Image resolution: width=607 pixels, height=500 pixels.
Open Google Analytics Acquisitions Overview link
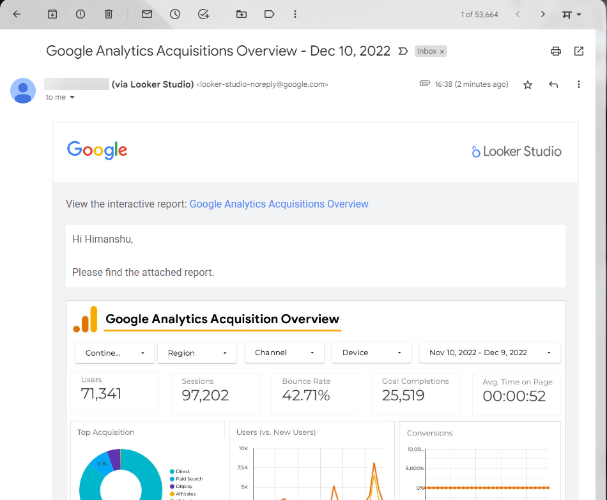[x=279, y=204]
